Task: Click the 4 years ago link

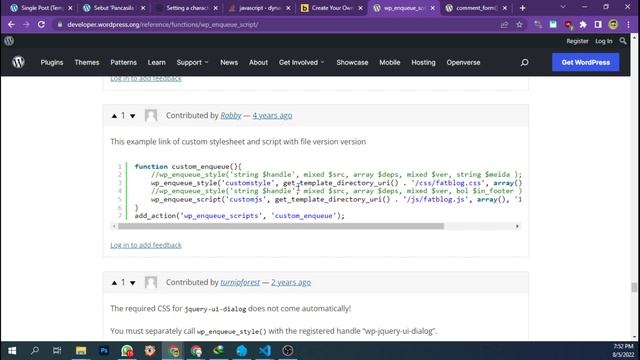Action: (272, 116)
